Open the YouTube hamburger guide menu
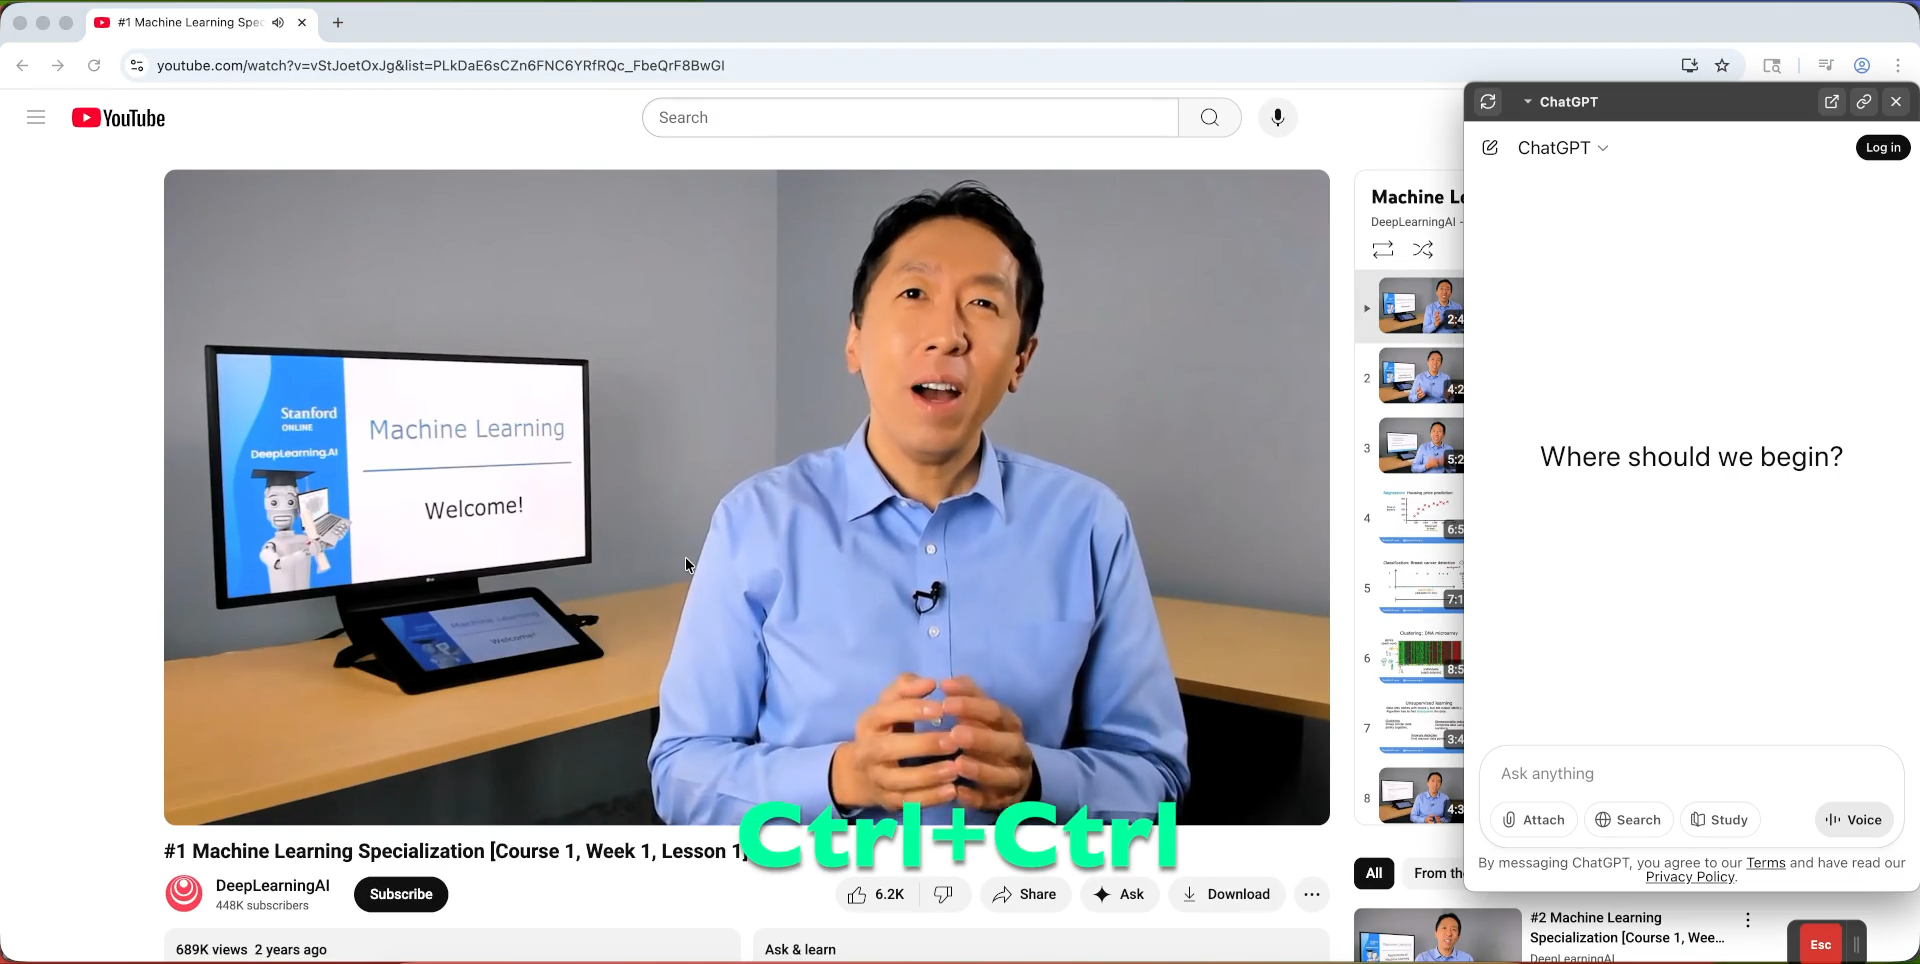This screenshot has height=964, width=1920. pos(36,118)
